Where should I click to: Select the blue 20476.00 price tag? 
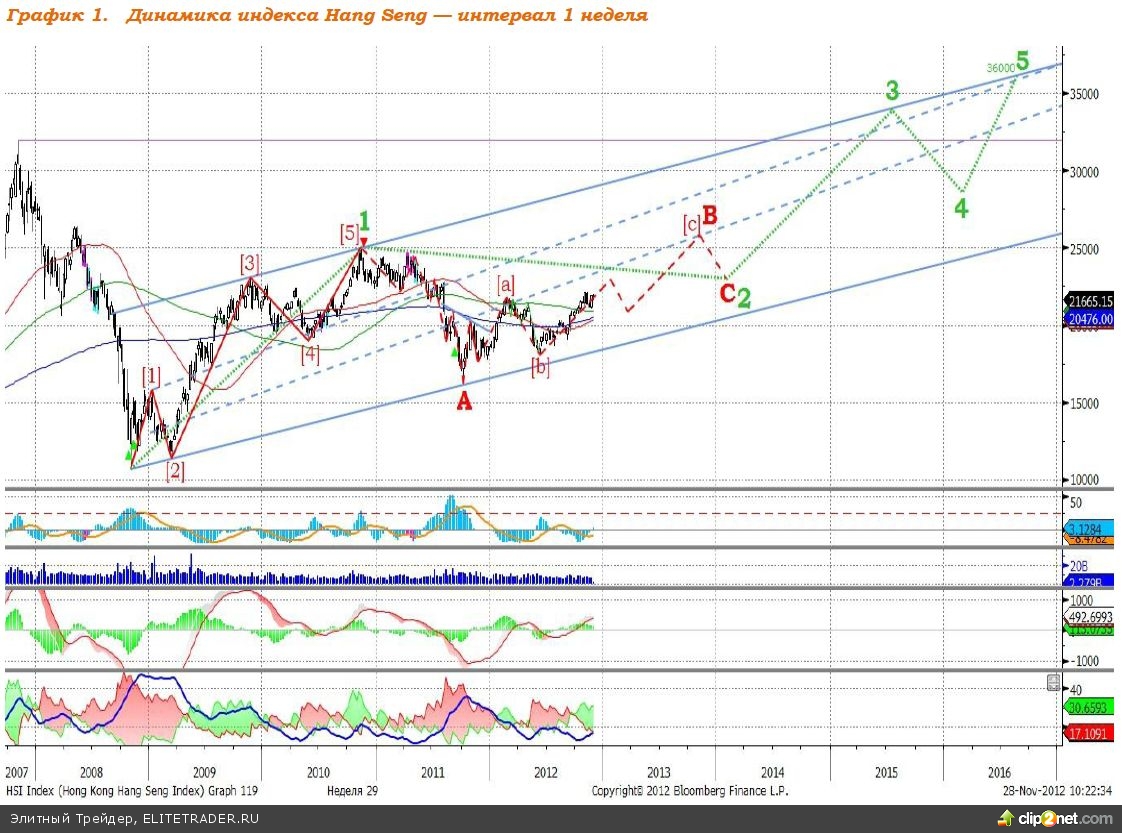1090,318
